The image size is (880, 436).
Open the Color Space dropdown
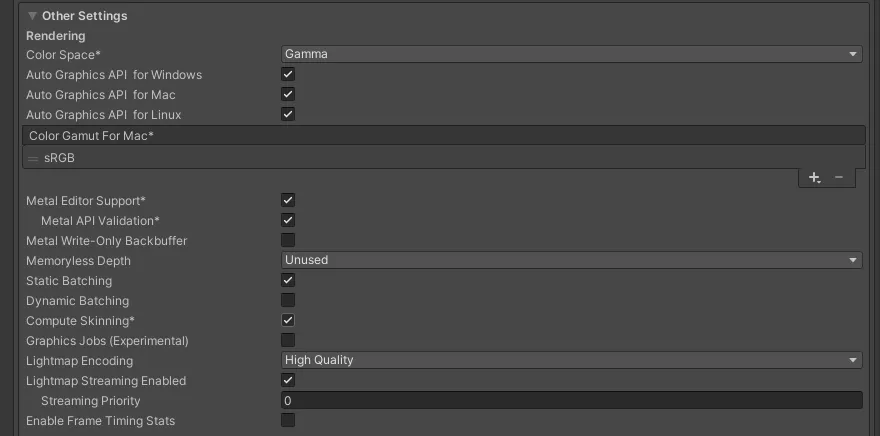pyautogui.click(x=571, y=54)
